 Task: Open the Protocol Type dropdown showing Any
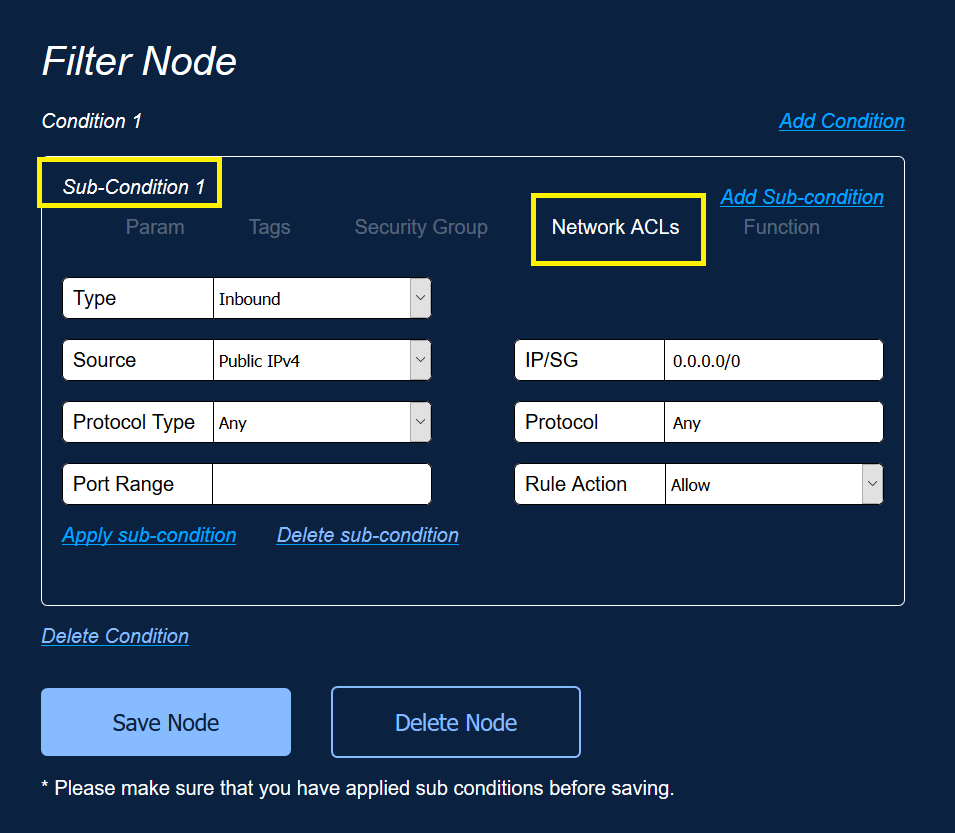click(322, 422)
